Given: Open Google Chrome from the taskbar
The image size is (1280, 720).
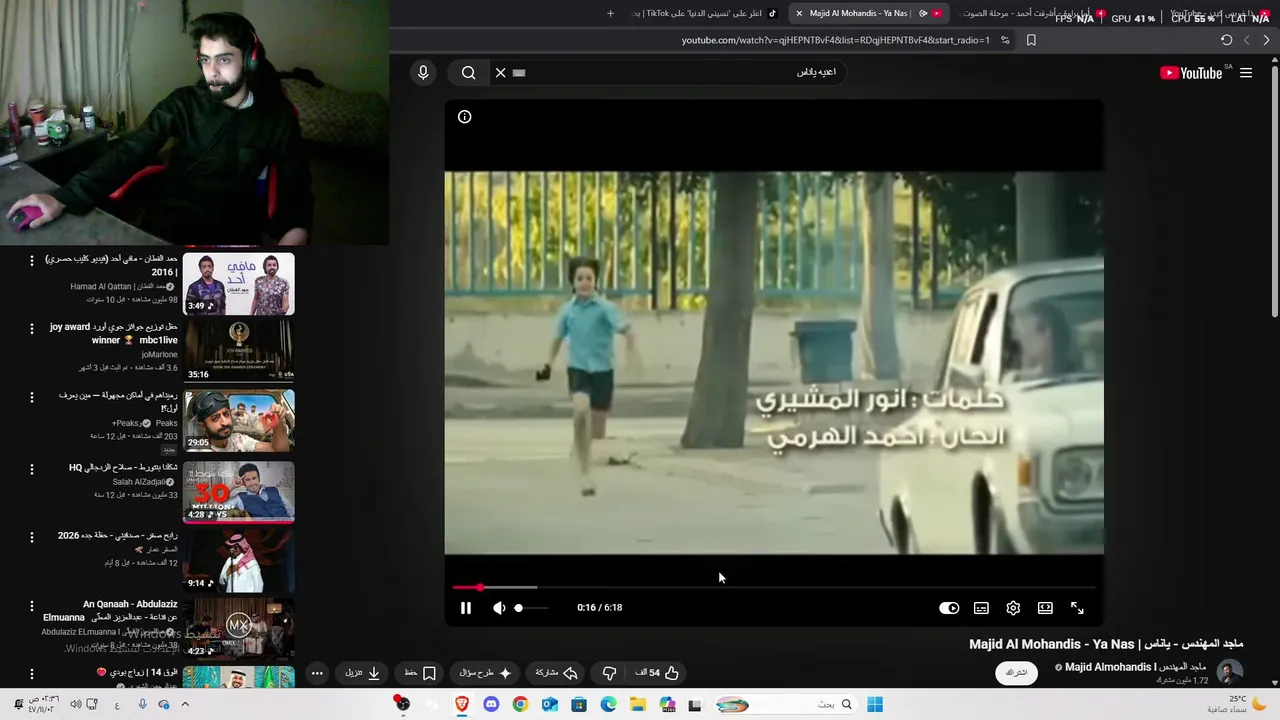Looking at the screenshot, I should coord(520,705).
